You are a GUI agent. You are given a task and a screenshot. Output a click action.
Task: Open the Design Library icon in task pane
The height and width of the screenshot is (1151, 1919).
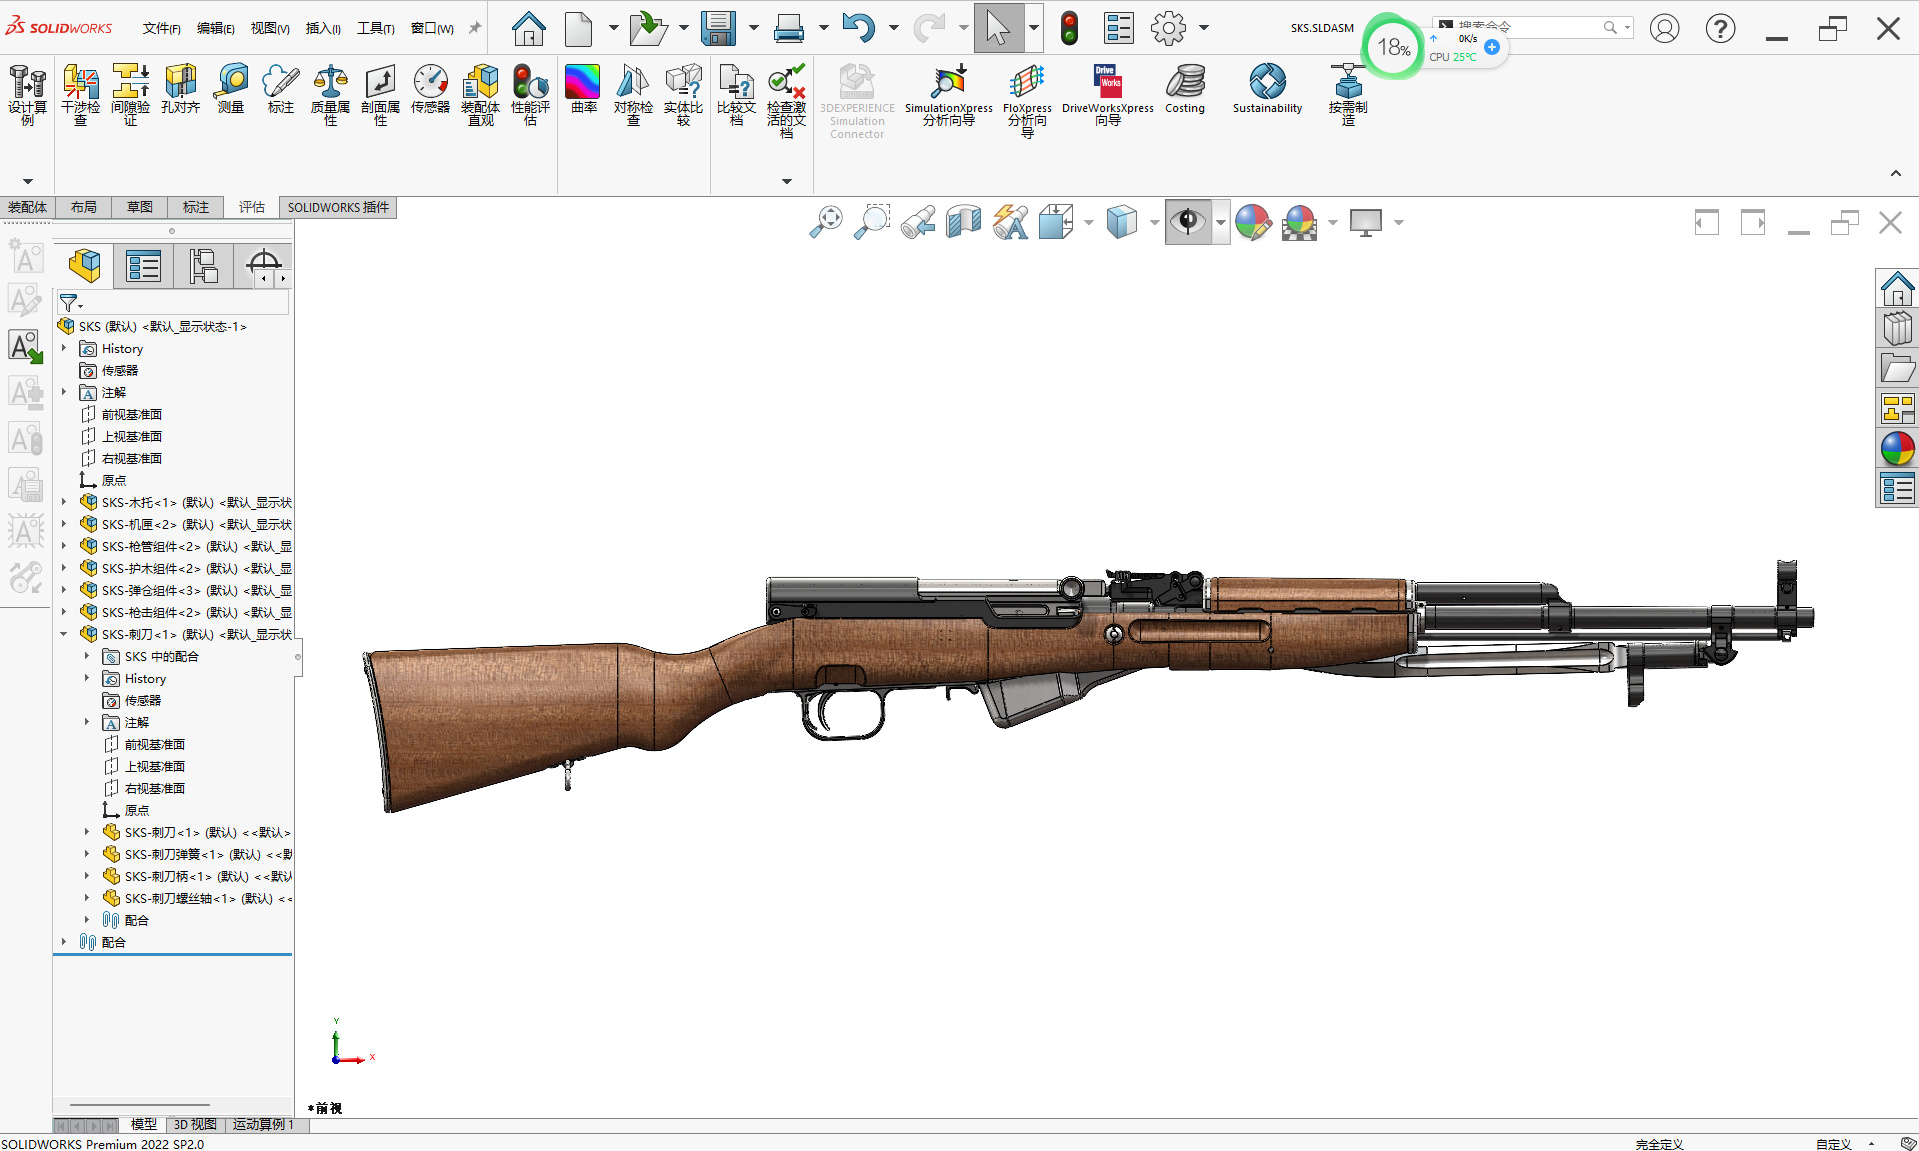point(1897,329)
